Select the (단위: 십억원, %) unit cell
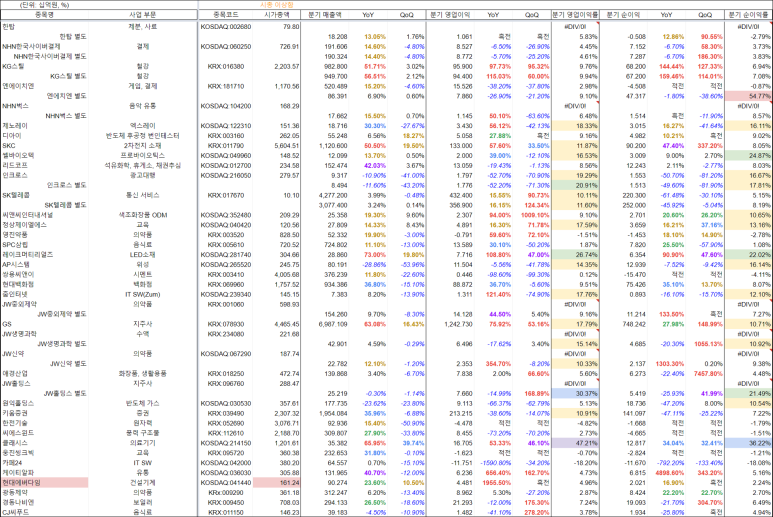 [44, 5]
